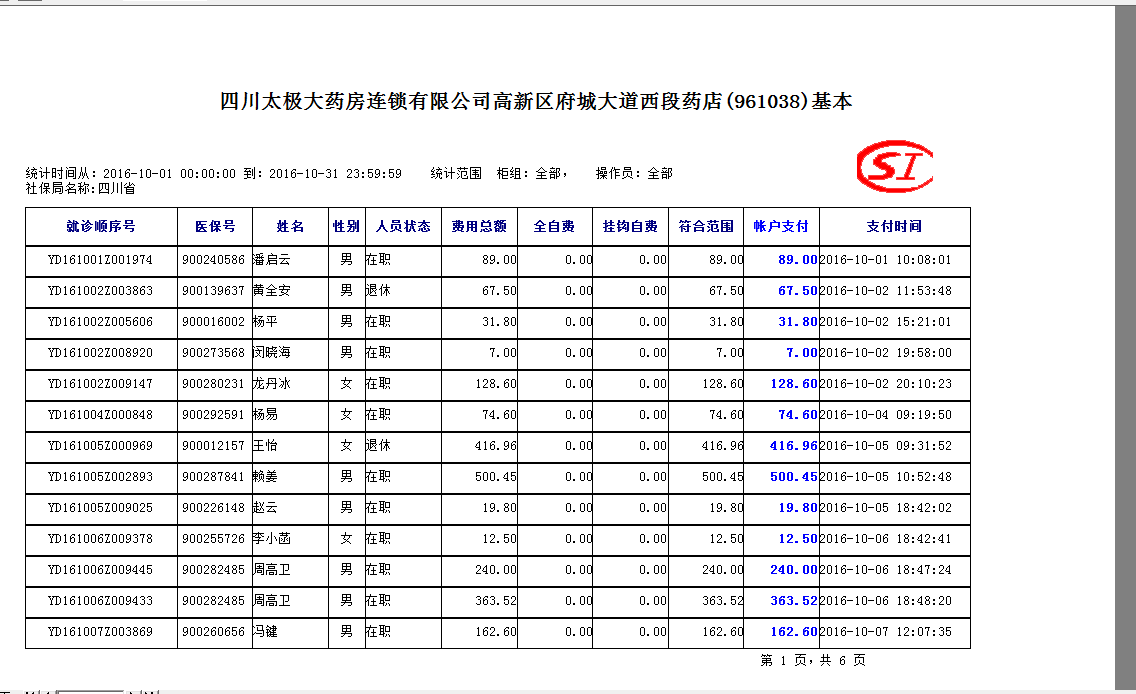This screenshot has width=1136, height=694.
Task: Click the 社保局名称:四川省 label
Action: coord(80,188)
